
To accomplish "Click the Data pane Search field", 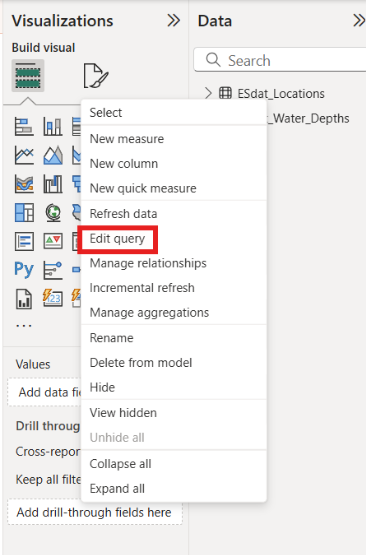I will pos(280,60).
